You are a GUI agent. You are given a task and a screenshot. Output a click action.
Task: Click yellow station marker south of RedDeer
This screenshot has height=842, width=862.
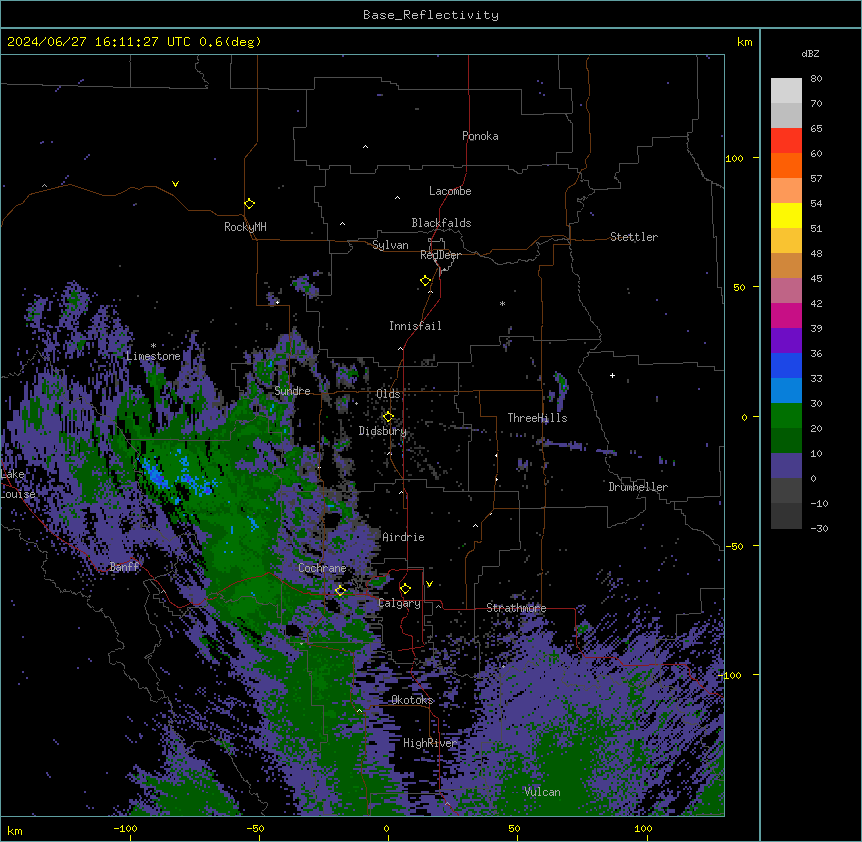(426, 281)
